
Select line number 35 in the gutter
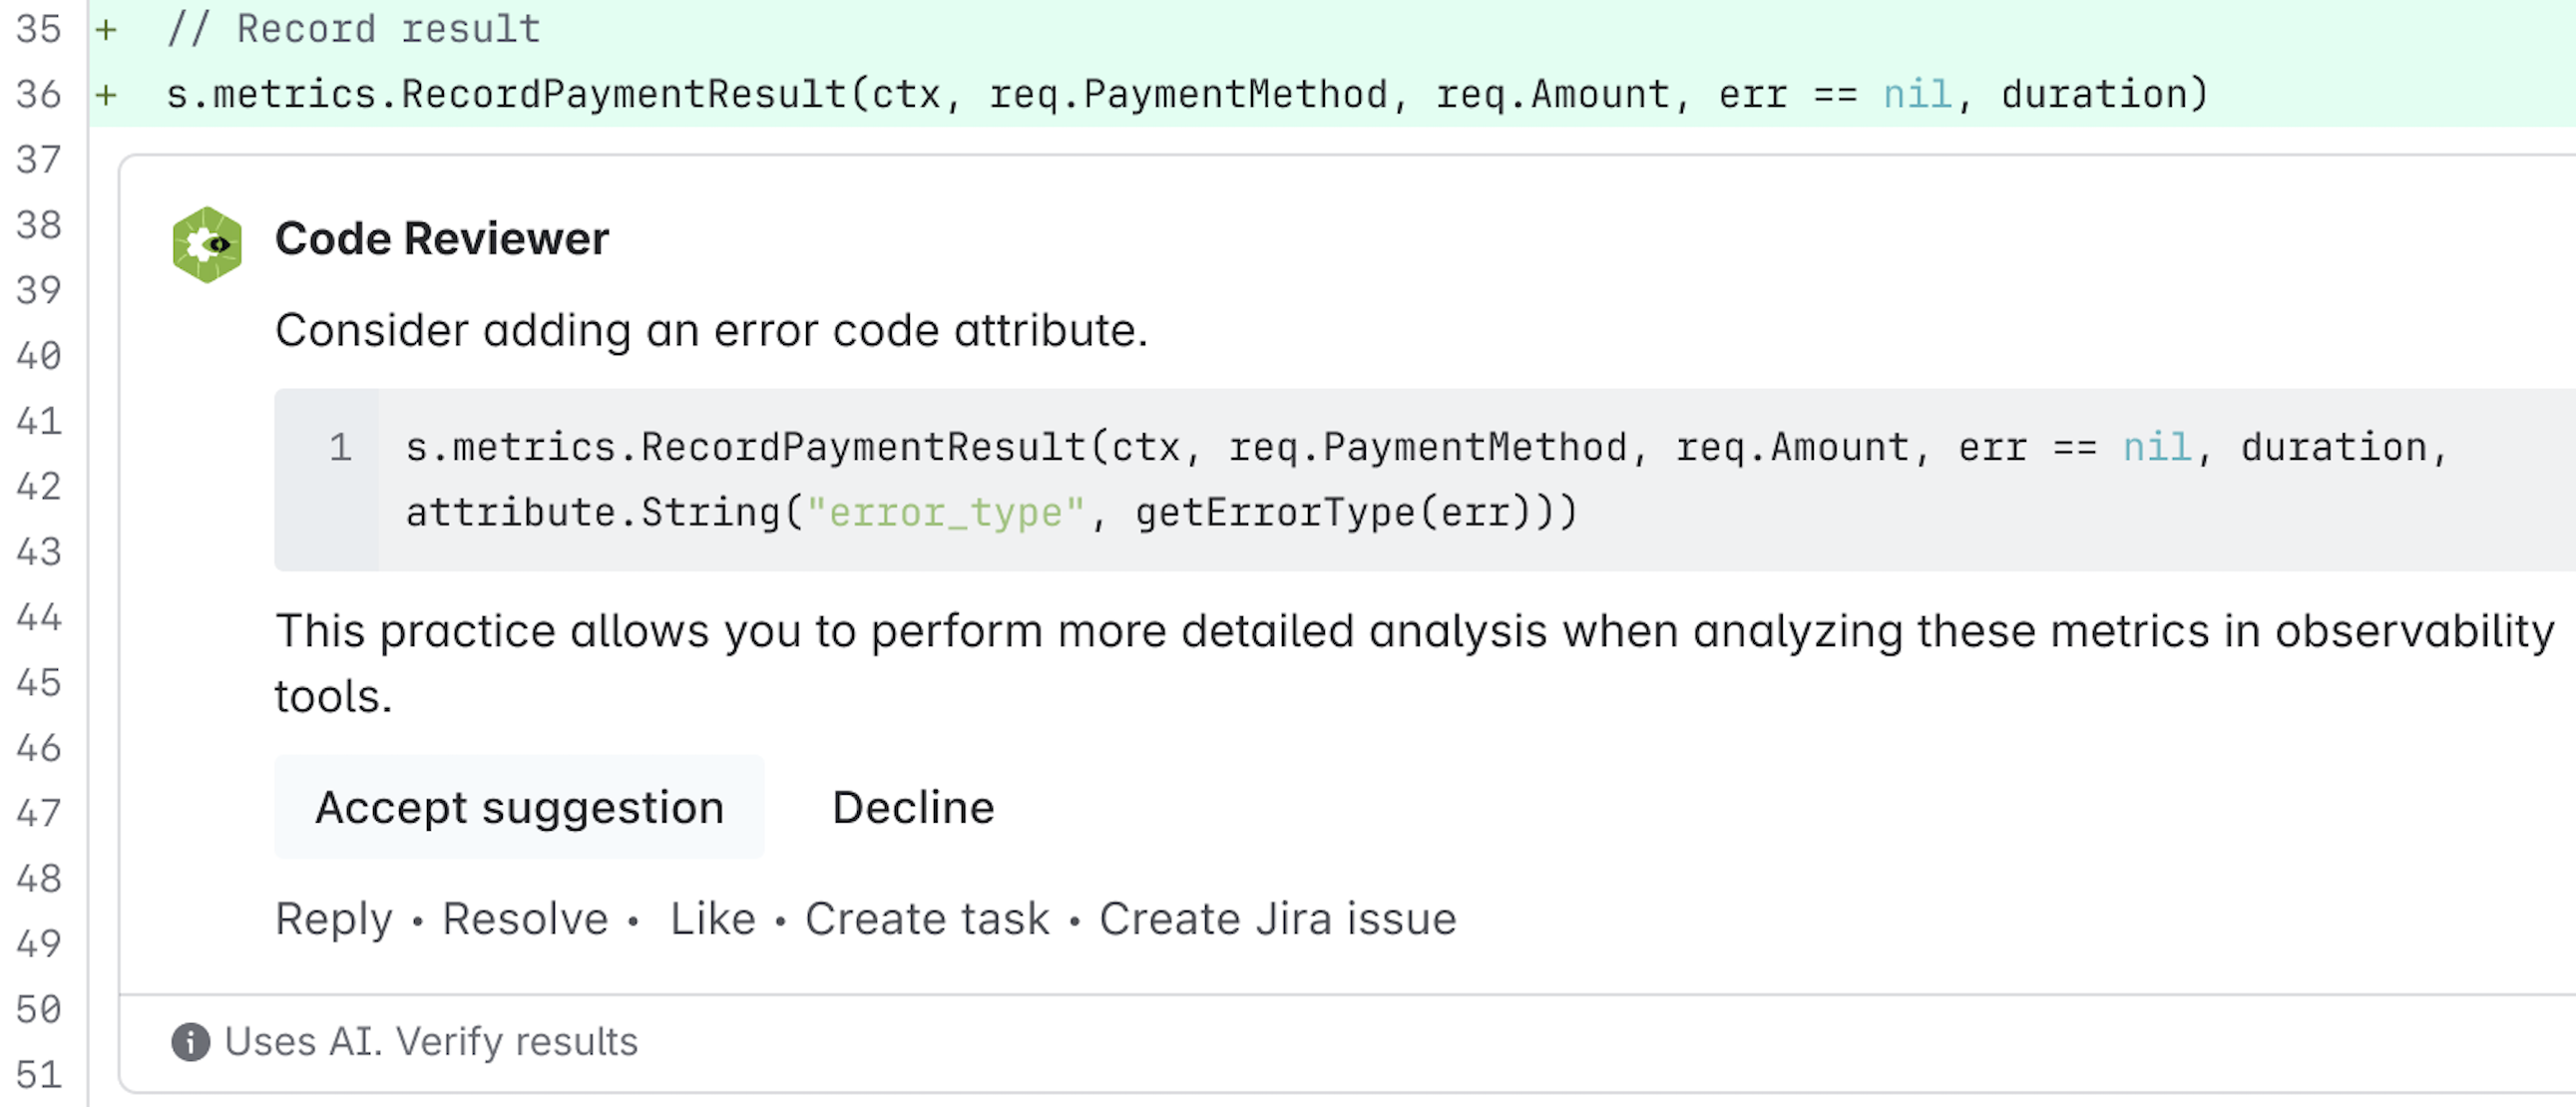point(42,28)
